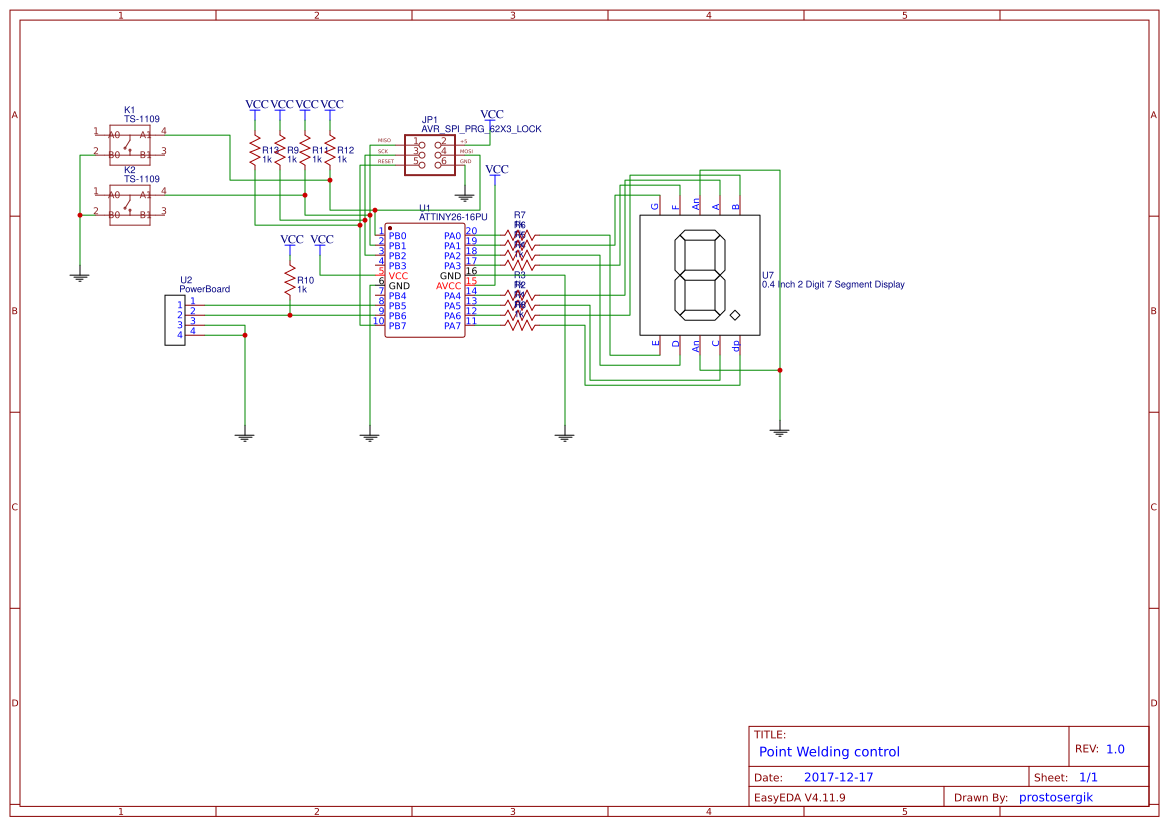This screenshot has width=1169, height=827.
Task: Click the VCC flag directly above R10
Action: coord(291,240)
